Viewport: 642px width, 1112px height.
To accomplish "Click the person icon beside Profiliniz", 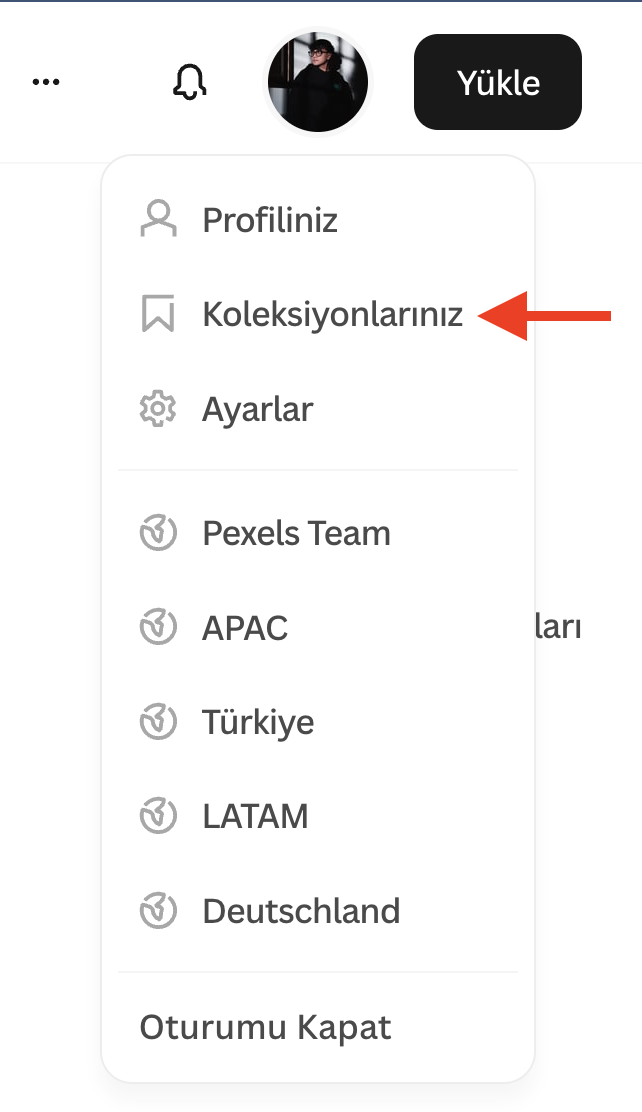I will [x=158, y=219].
